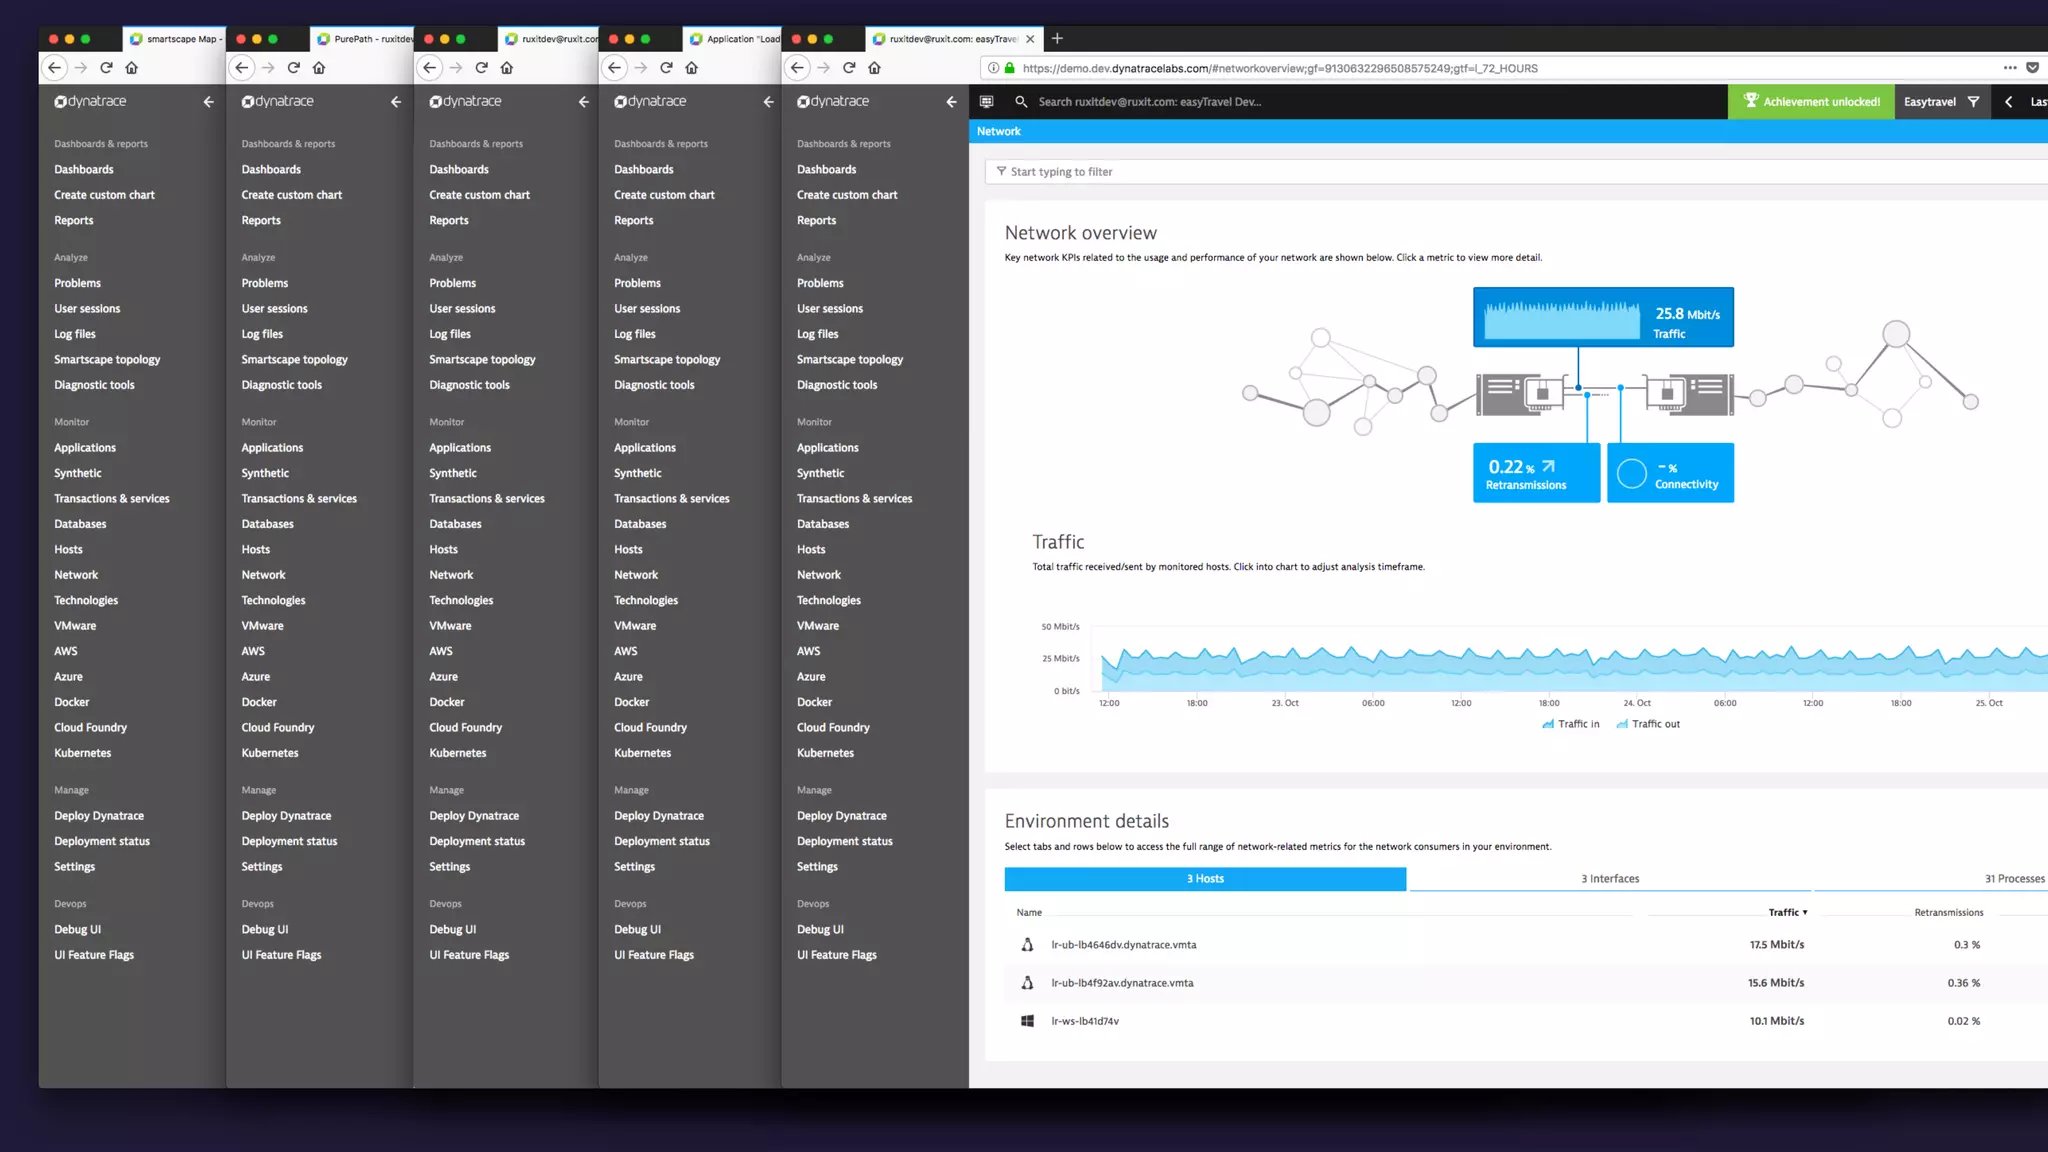Sort by the Traffic column header
This screenshot has width=2048, height=1152.
point(1786,912)
